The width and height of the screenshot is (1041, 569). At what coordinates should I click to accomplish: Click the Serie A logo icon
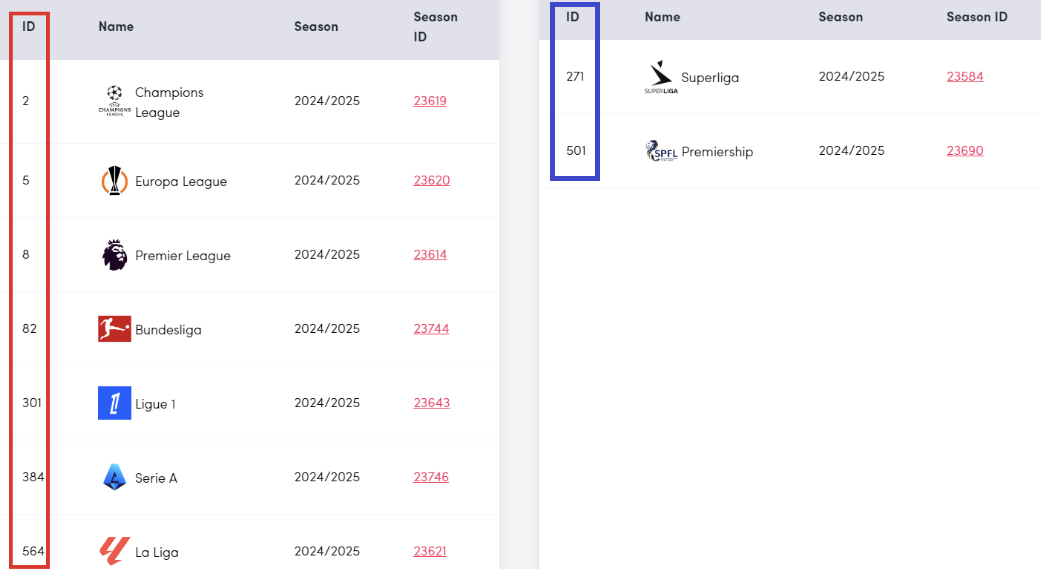click(114, 477)
